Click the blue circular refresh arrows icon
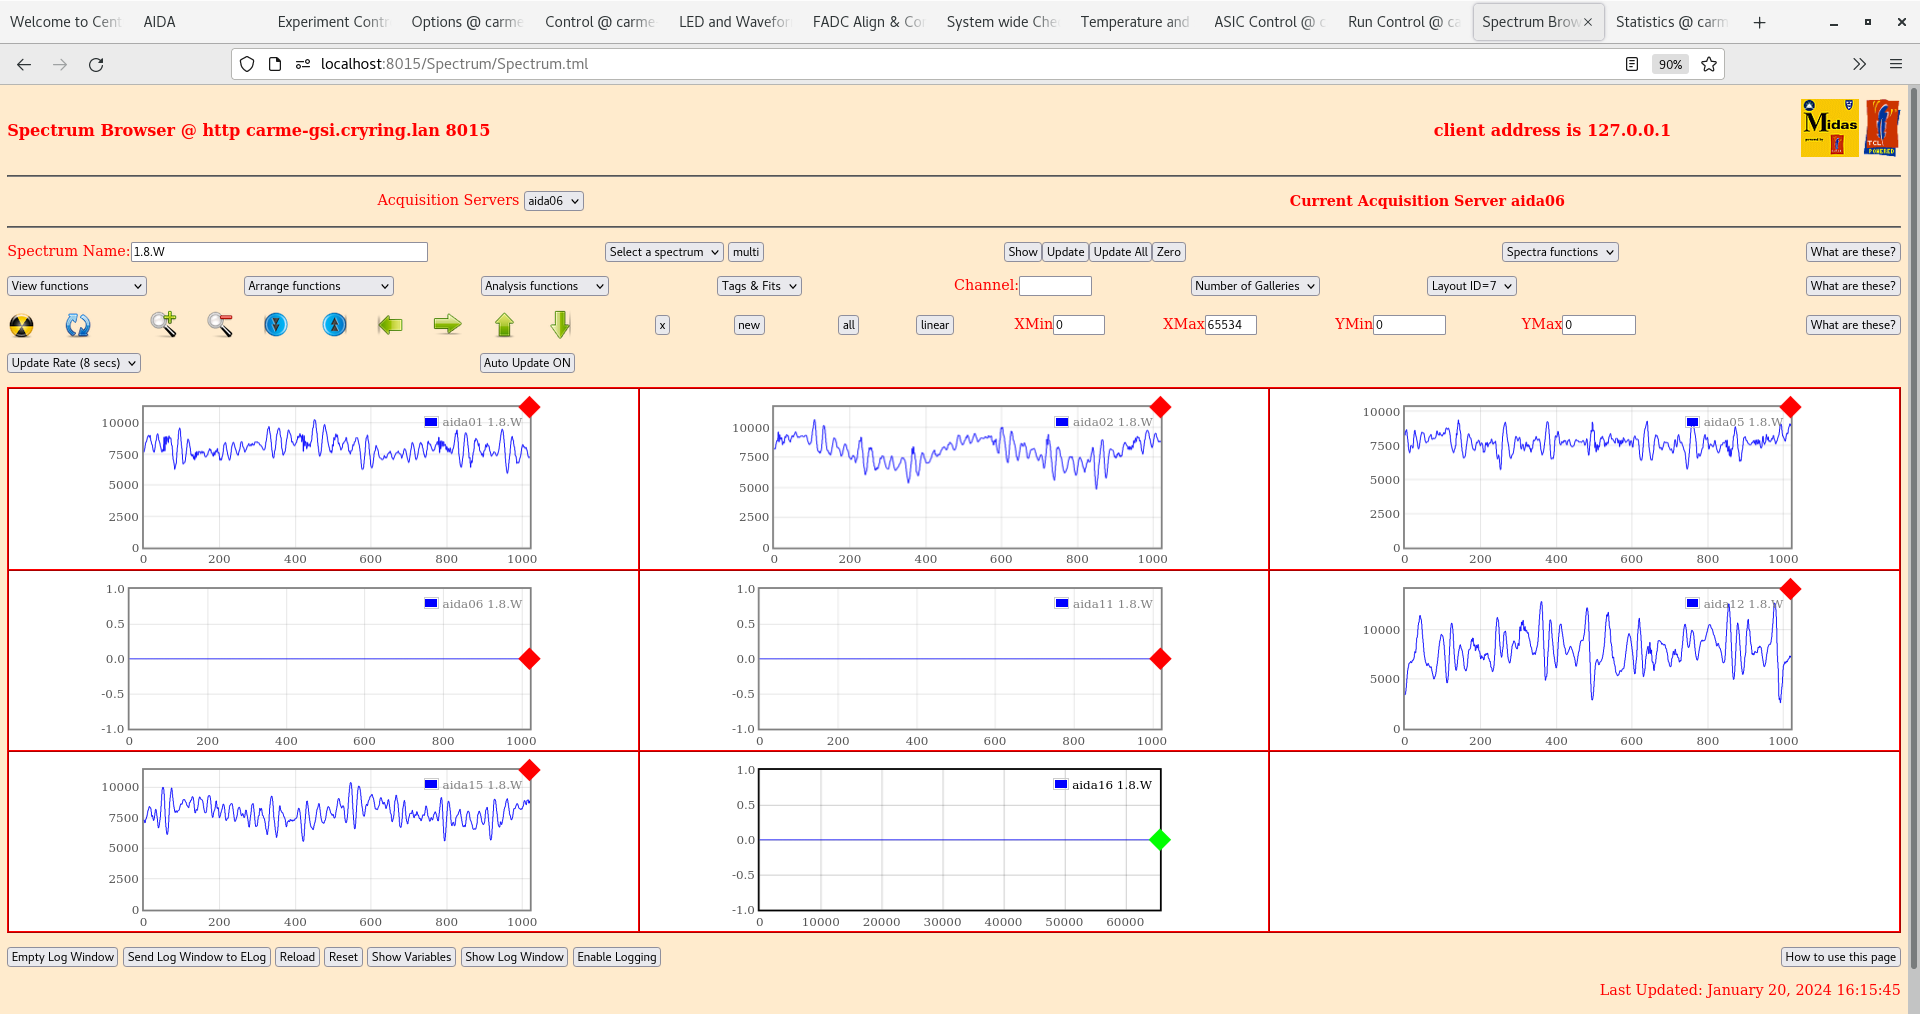The width and height of the screenshot is (1920, 1014). [78, 325]
